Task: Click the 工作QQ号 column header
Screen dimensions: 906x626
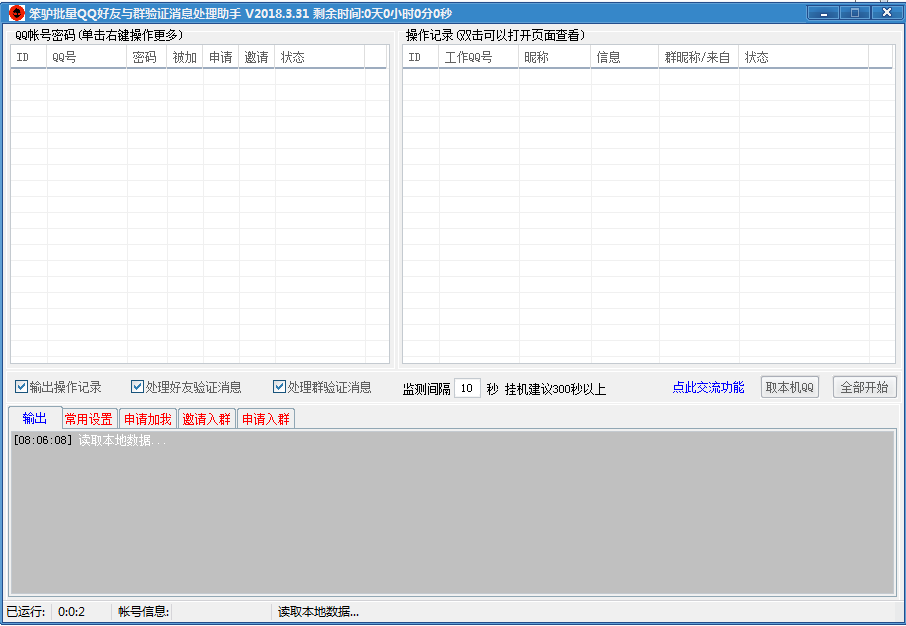Action: (478, 57)
